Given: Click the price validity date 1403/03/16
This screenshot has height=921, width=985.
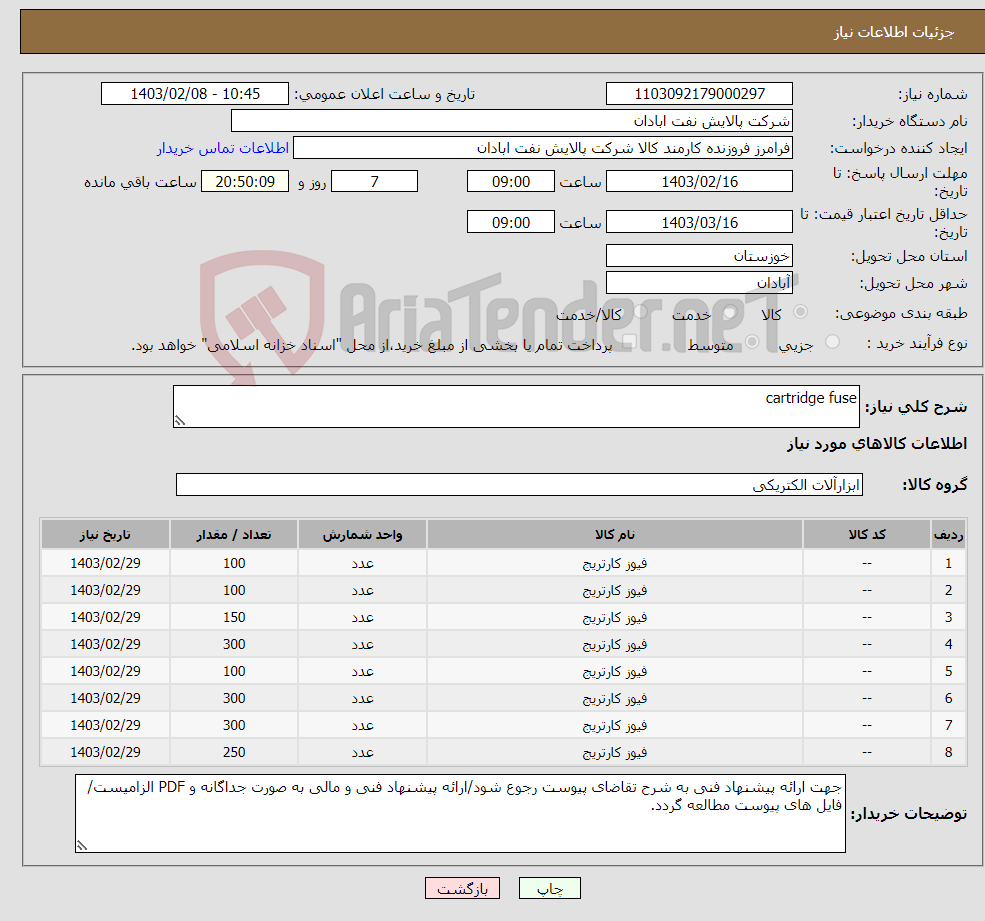Looking at the screenshot, I should [x=699, y=222].
